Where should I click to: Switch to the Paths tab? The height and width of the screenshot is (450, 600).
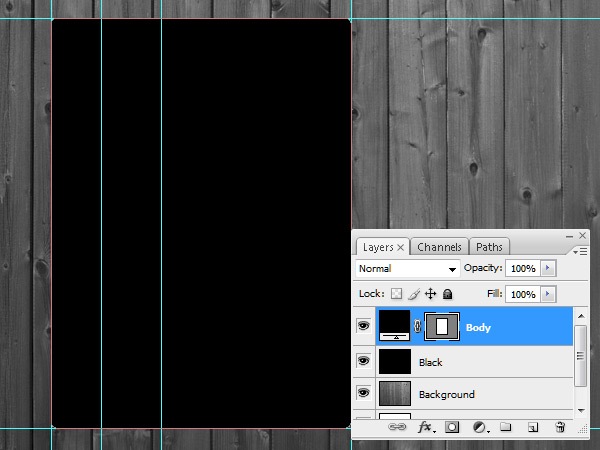489,247
